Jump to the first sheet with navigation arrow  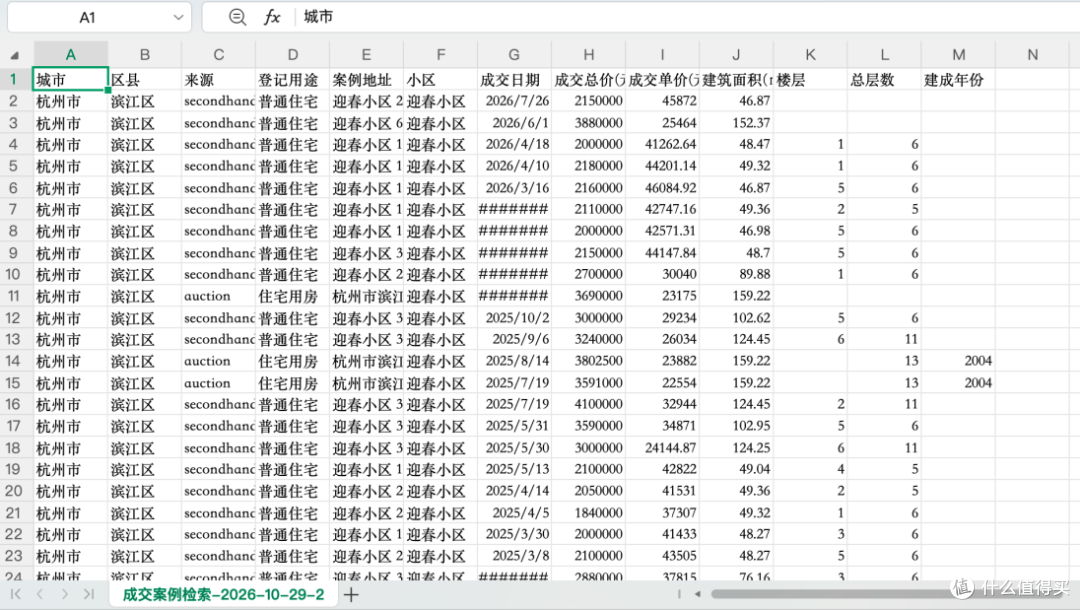[16, 594]
